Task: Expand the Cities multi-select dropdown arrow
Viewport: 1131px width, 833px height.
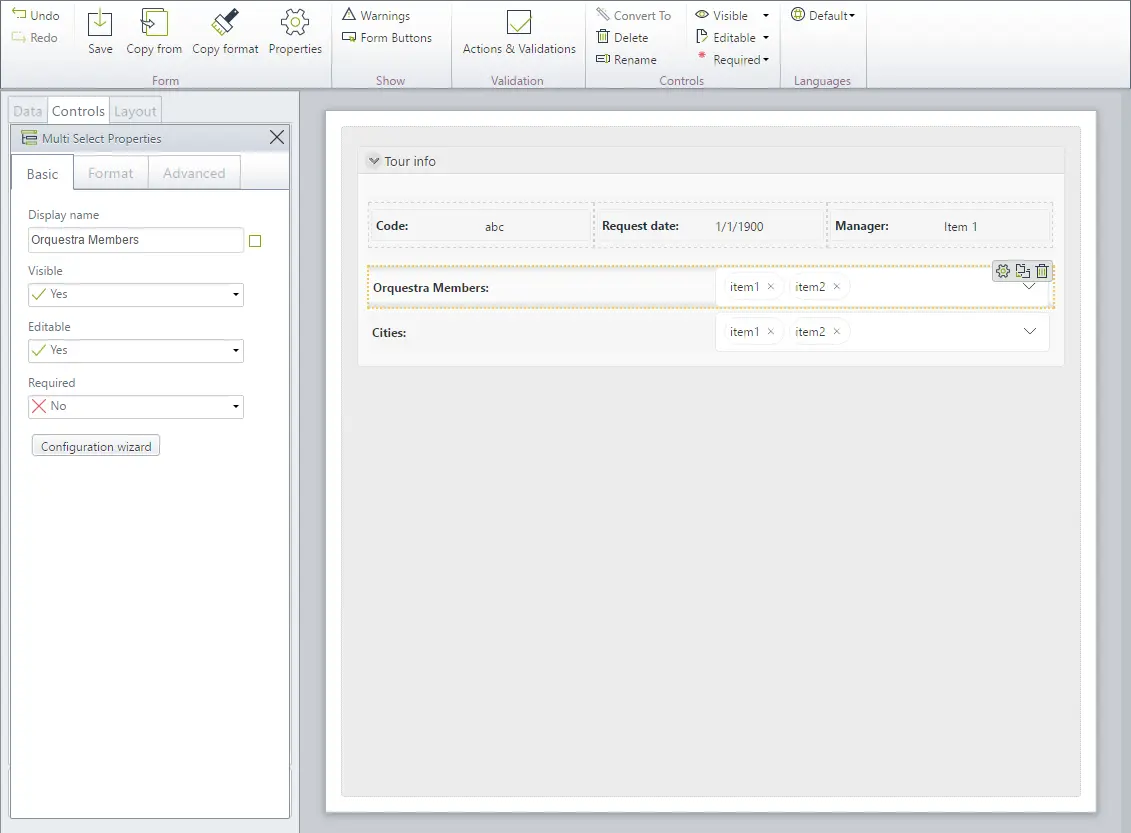Action: click(x=1030, y=332)
